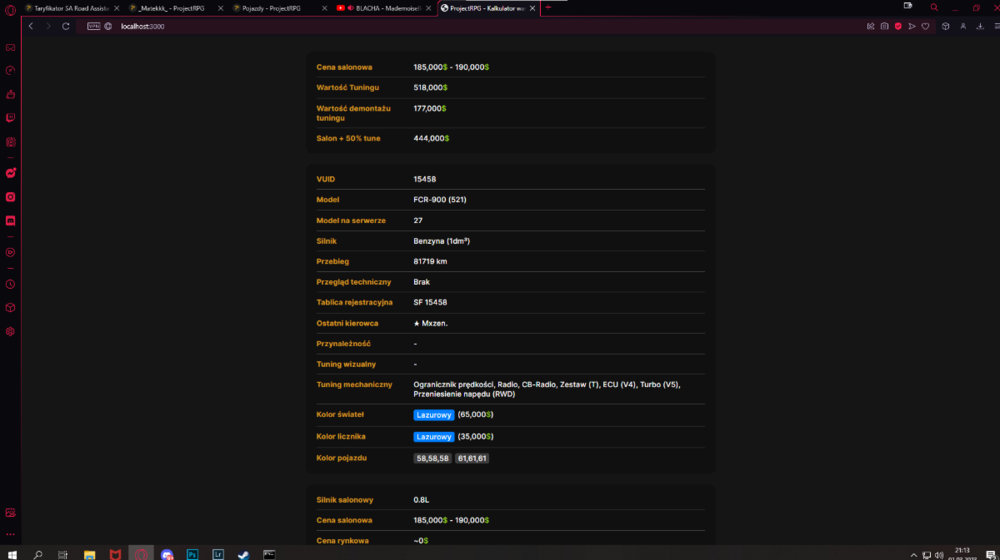Click the Silnik salonowy value 0.8L

pos(421,500)
